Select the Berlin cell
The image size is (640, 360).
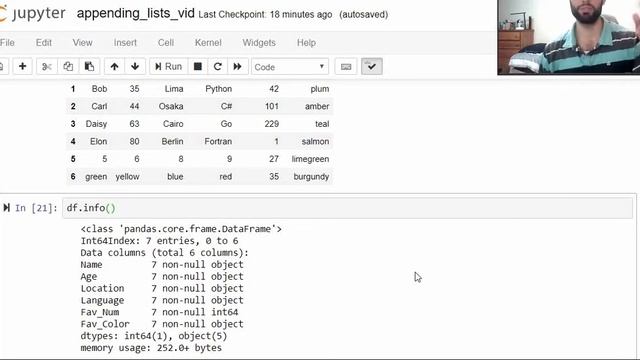tap(172, 141)
